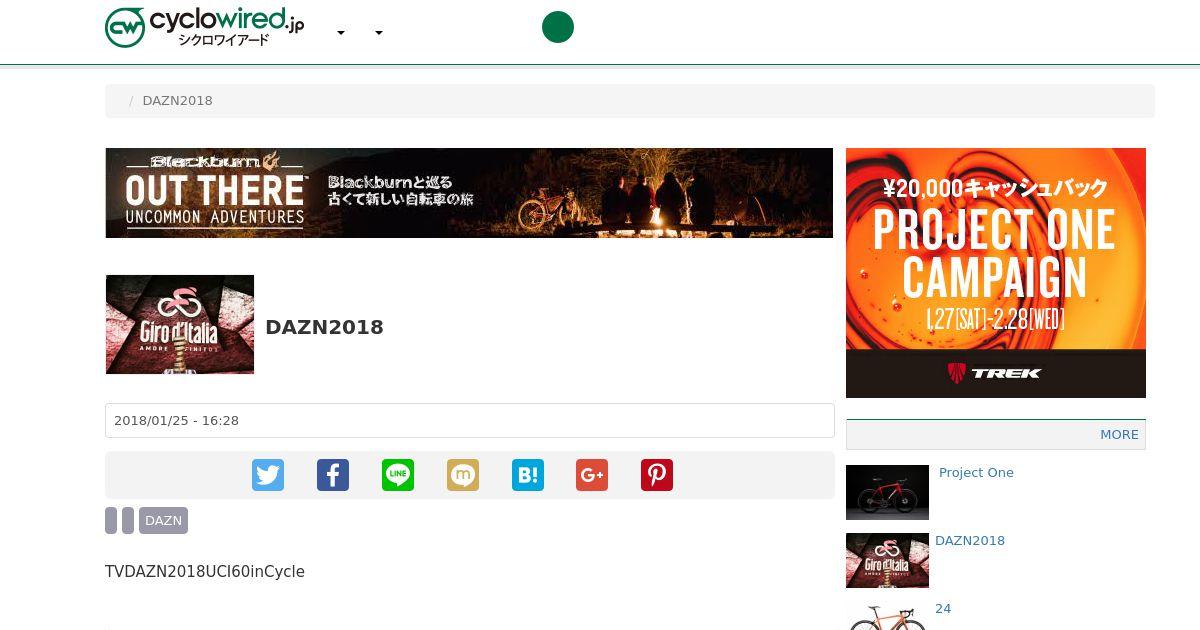Open the Project One sidebar article link
This screenshot has height=630, width=1200.
[976, 473]
